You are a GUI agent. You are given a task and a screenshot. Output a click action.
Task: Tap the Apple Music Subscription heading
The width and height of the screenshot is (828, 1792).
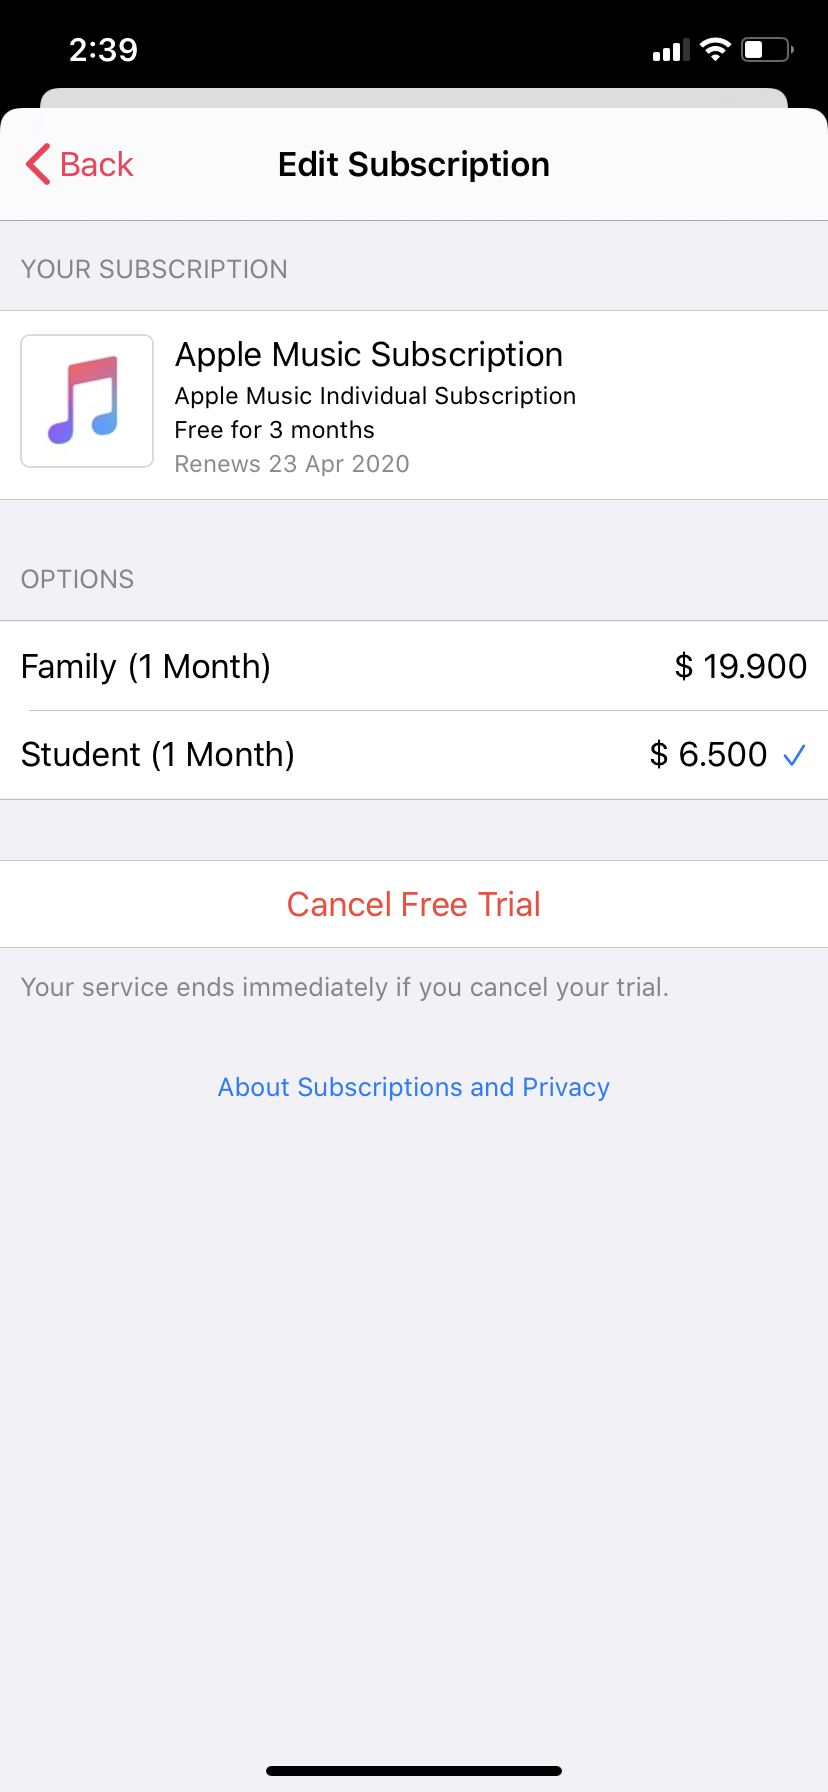click(368, 354)
